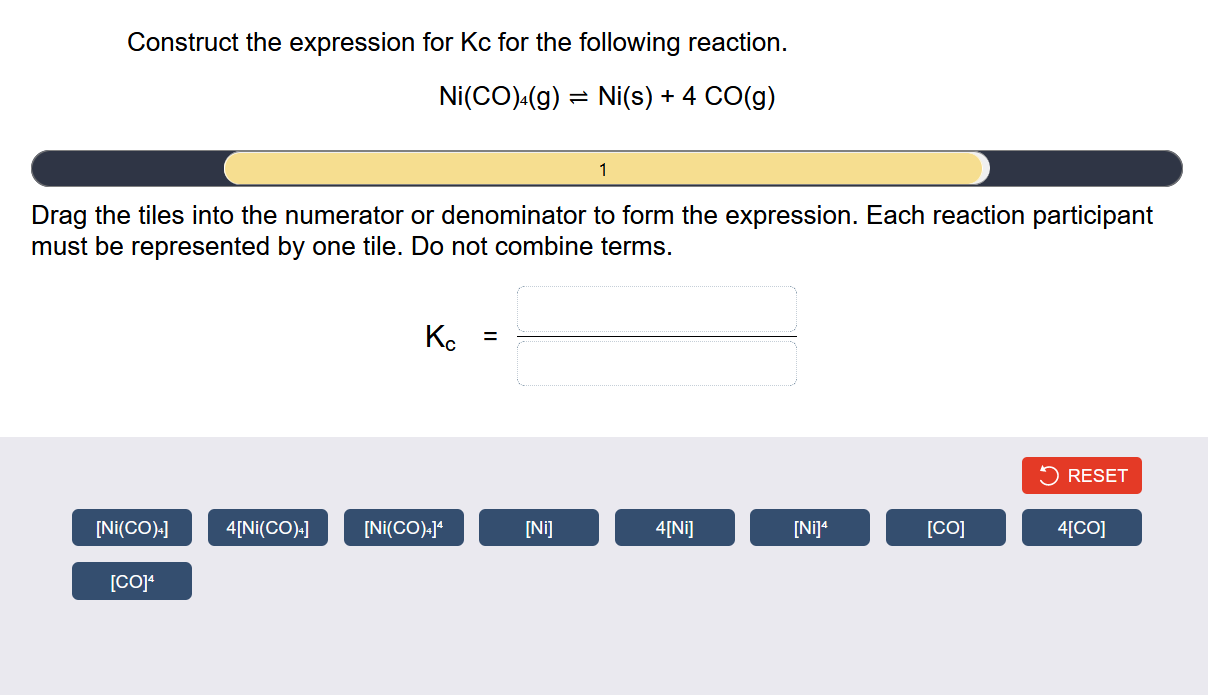Click the yellow progress segment labeled 1
Viewport: 1208px width, 695px height.
point(603,169)
